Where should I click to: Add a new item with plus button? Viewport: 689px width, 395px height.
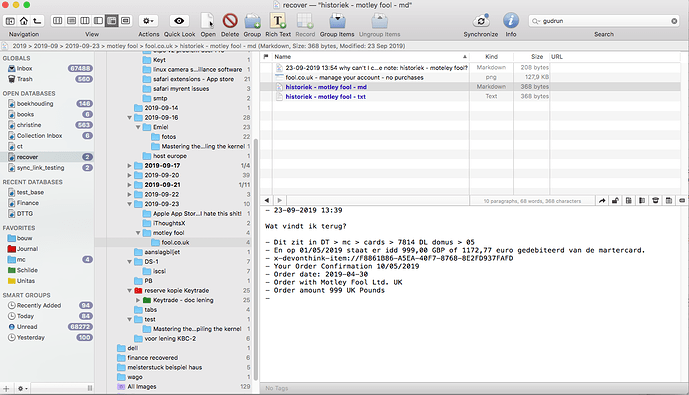[x=6, y=388]
